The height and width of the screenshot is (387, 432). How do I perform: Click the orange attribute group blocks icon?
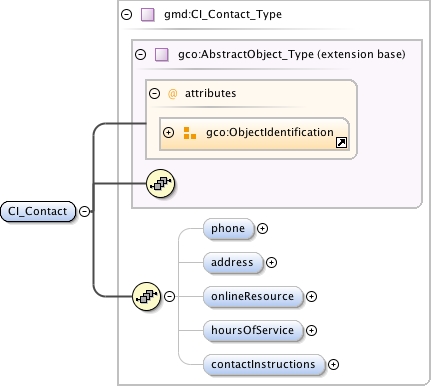tap(190, 133)
